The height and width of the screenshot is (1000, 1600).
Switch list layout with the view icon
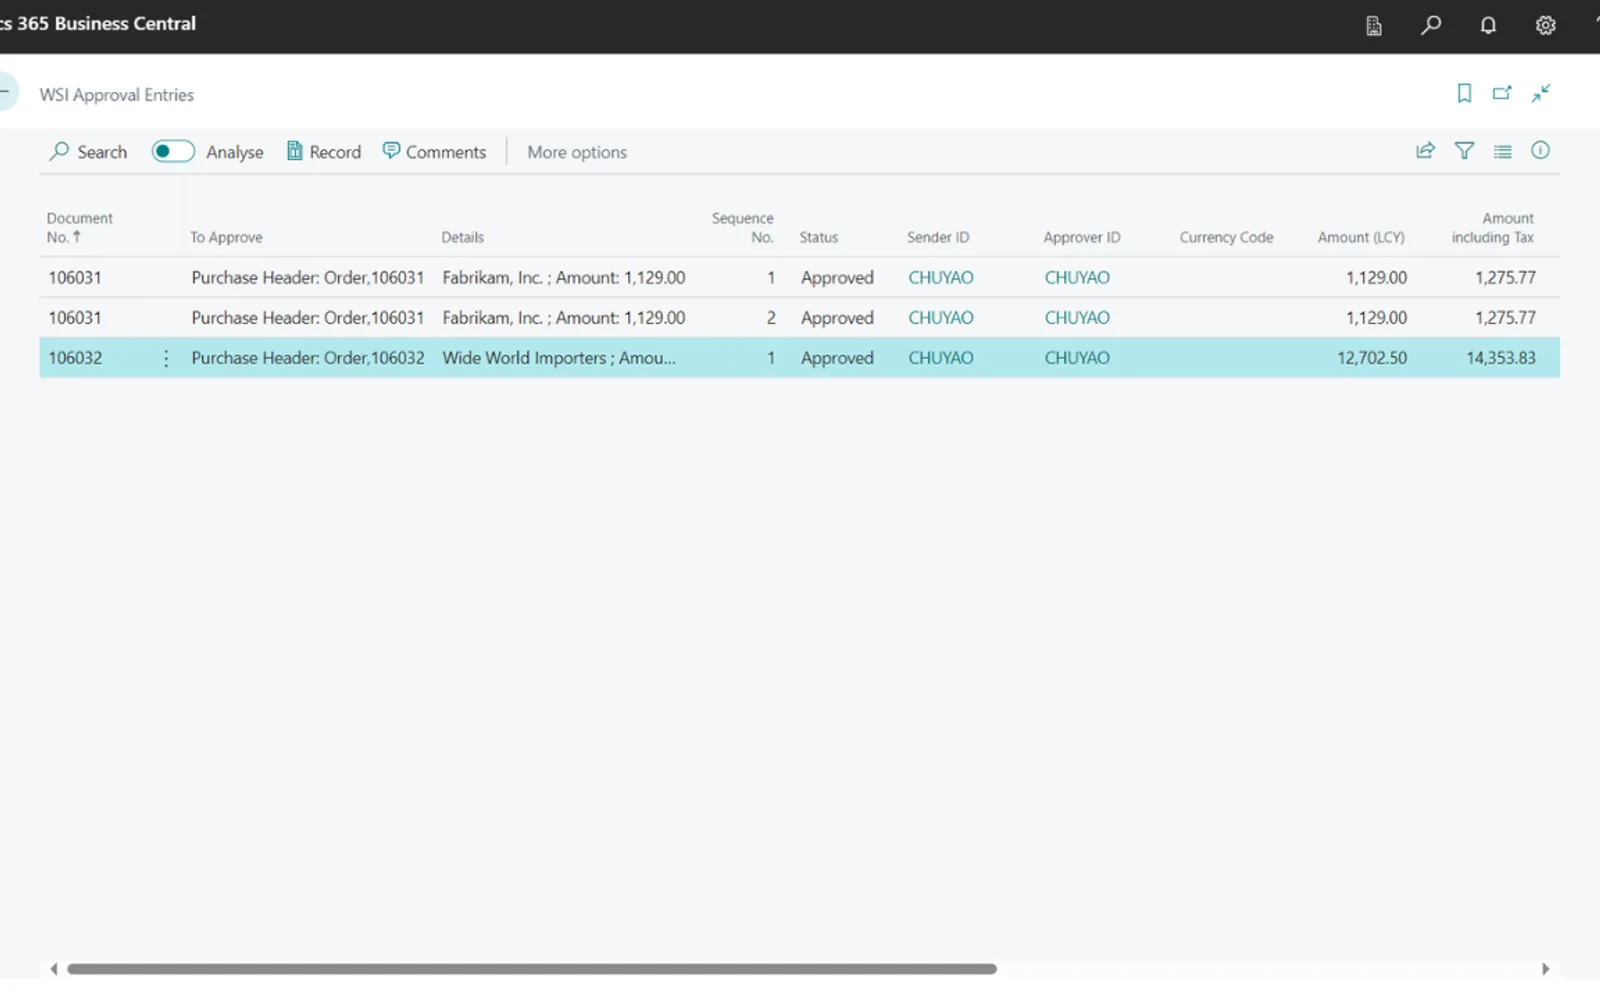pyautogui.click(x=1503, y=151)
